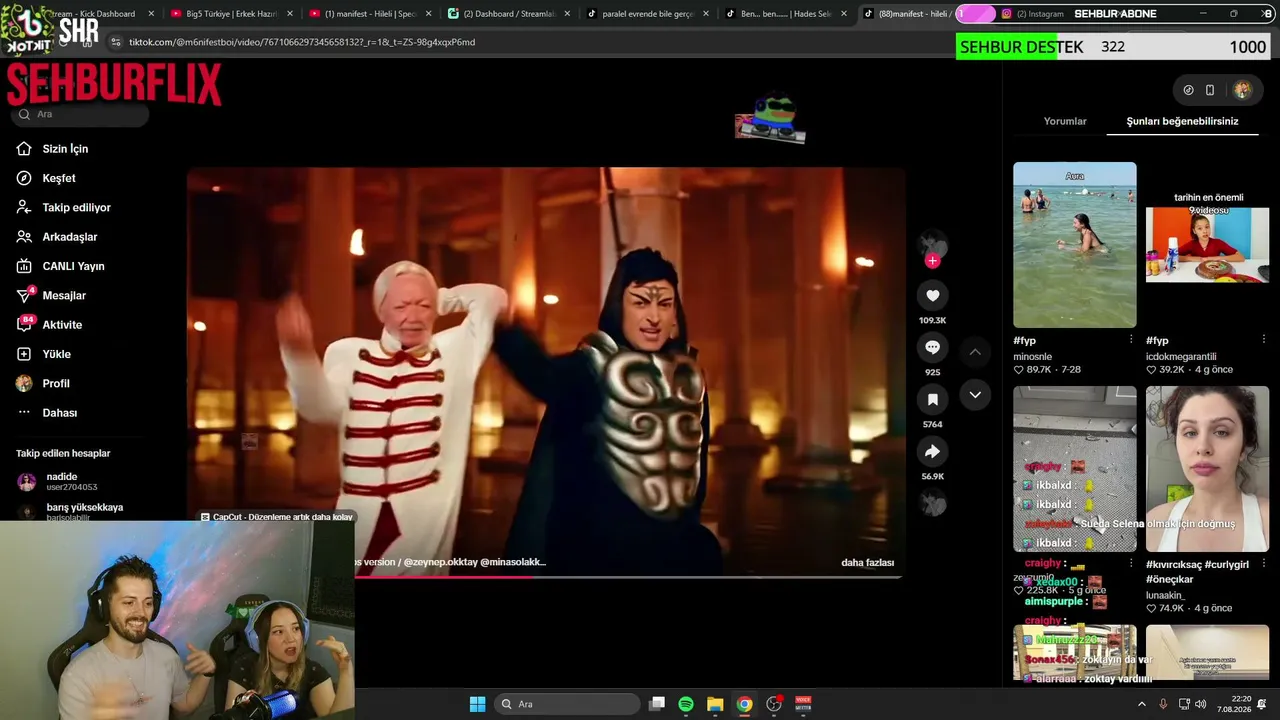Screen dimensions: 1280x720
Task: Switch to the Hades browser tab
Action: pyautogui.click(x=785, y=14)
